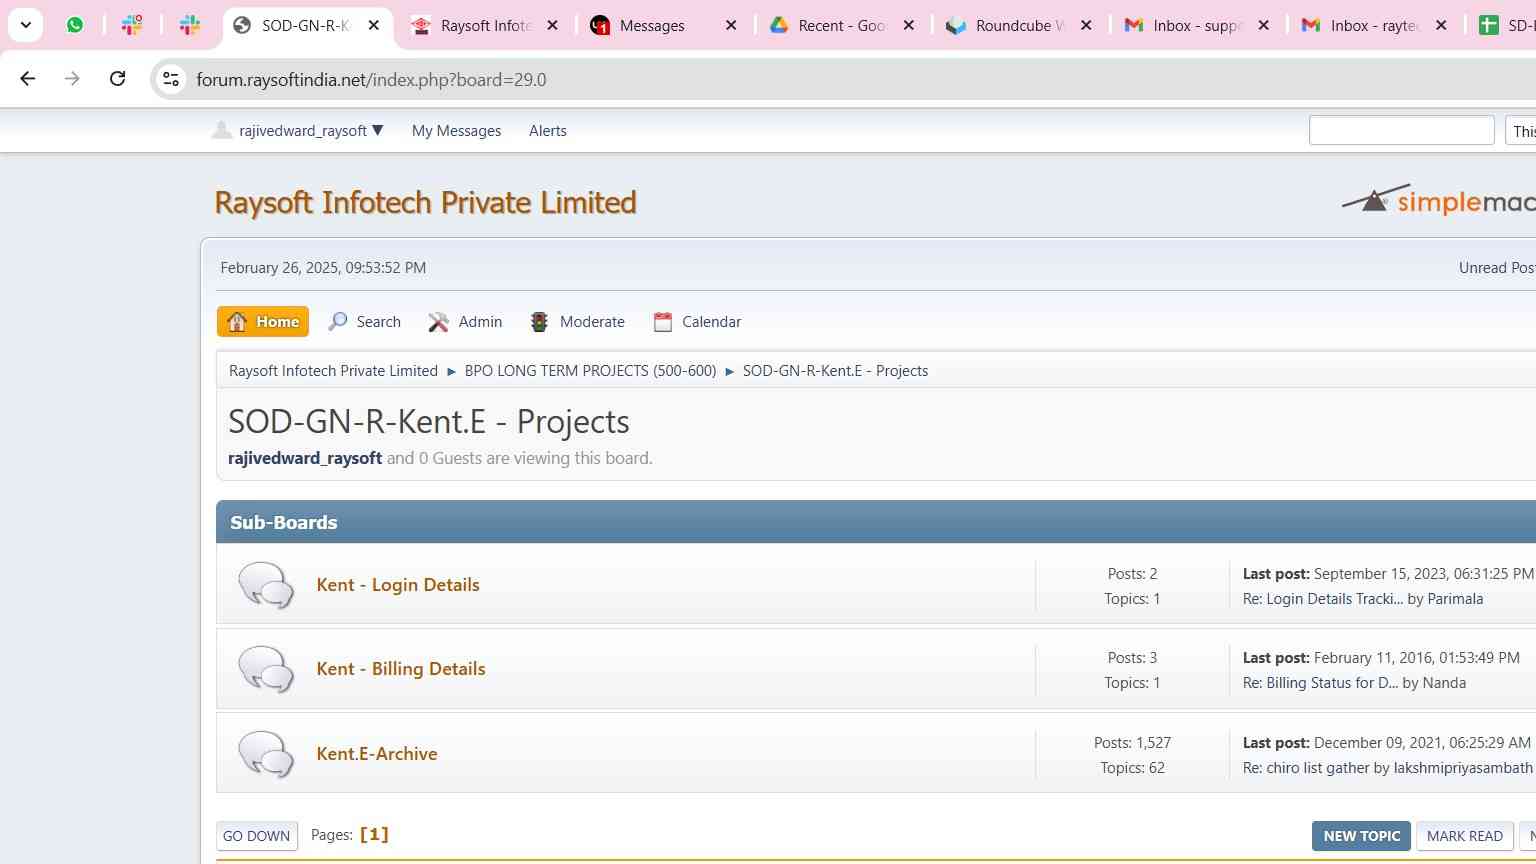Viewport: 1536px width, 864px height.
Task: Close the Inbox support Gmail tab
Action: point(1264,25)
